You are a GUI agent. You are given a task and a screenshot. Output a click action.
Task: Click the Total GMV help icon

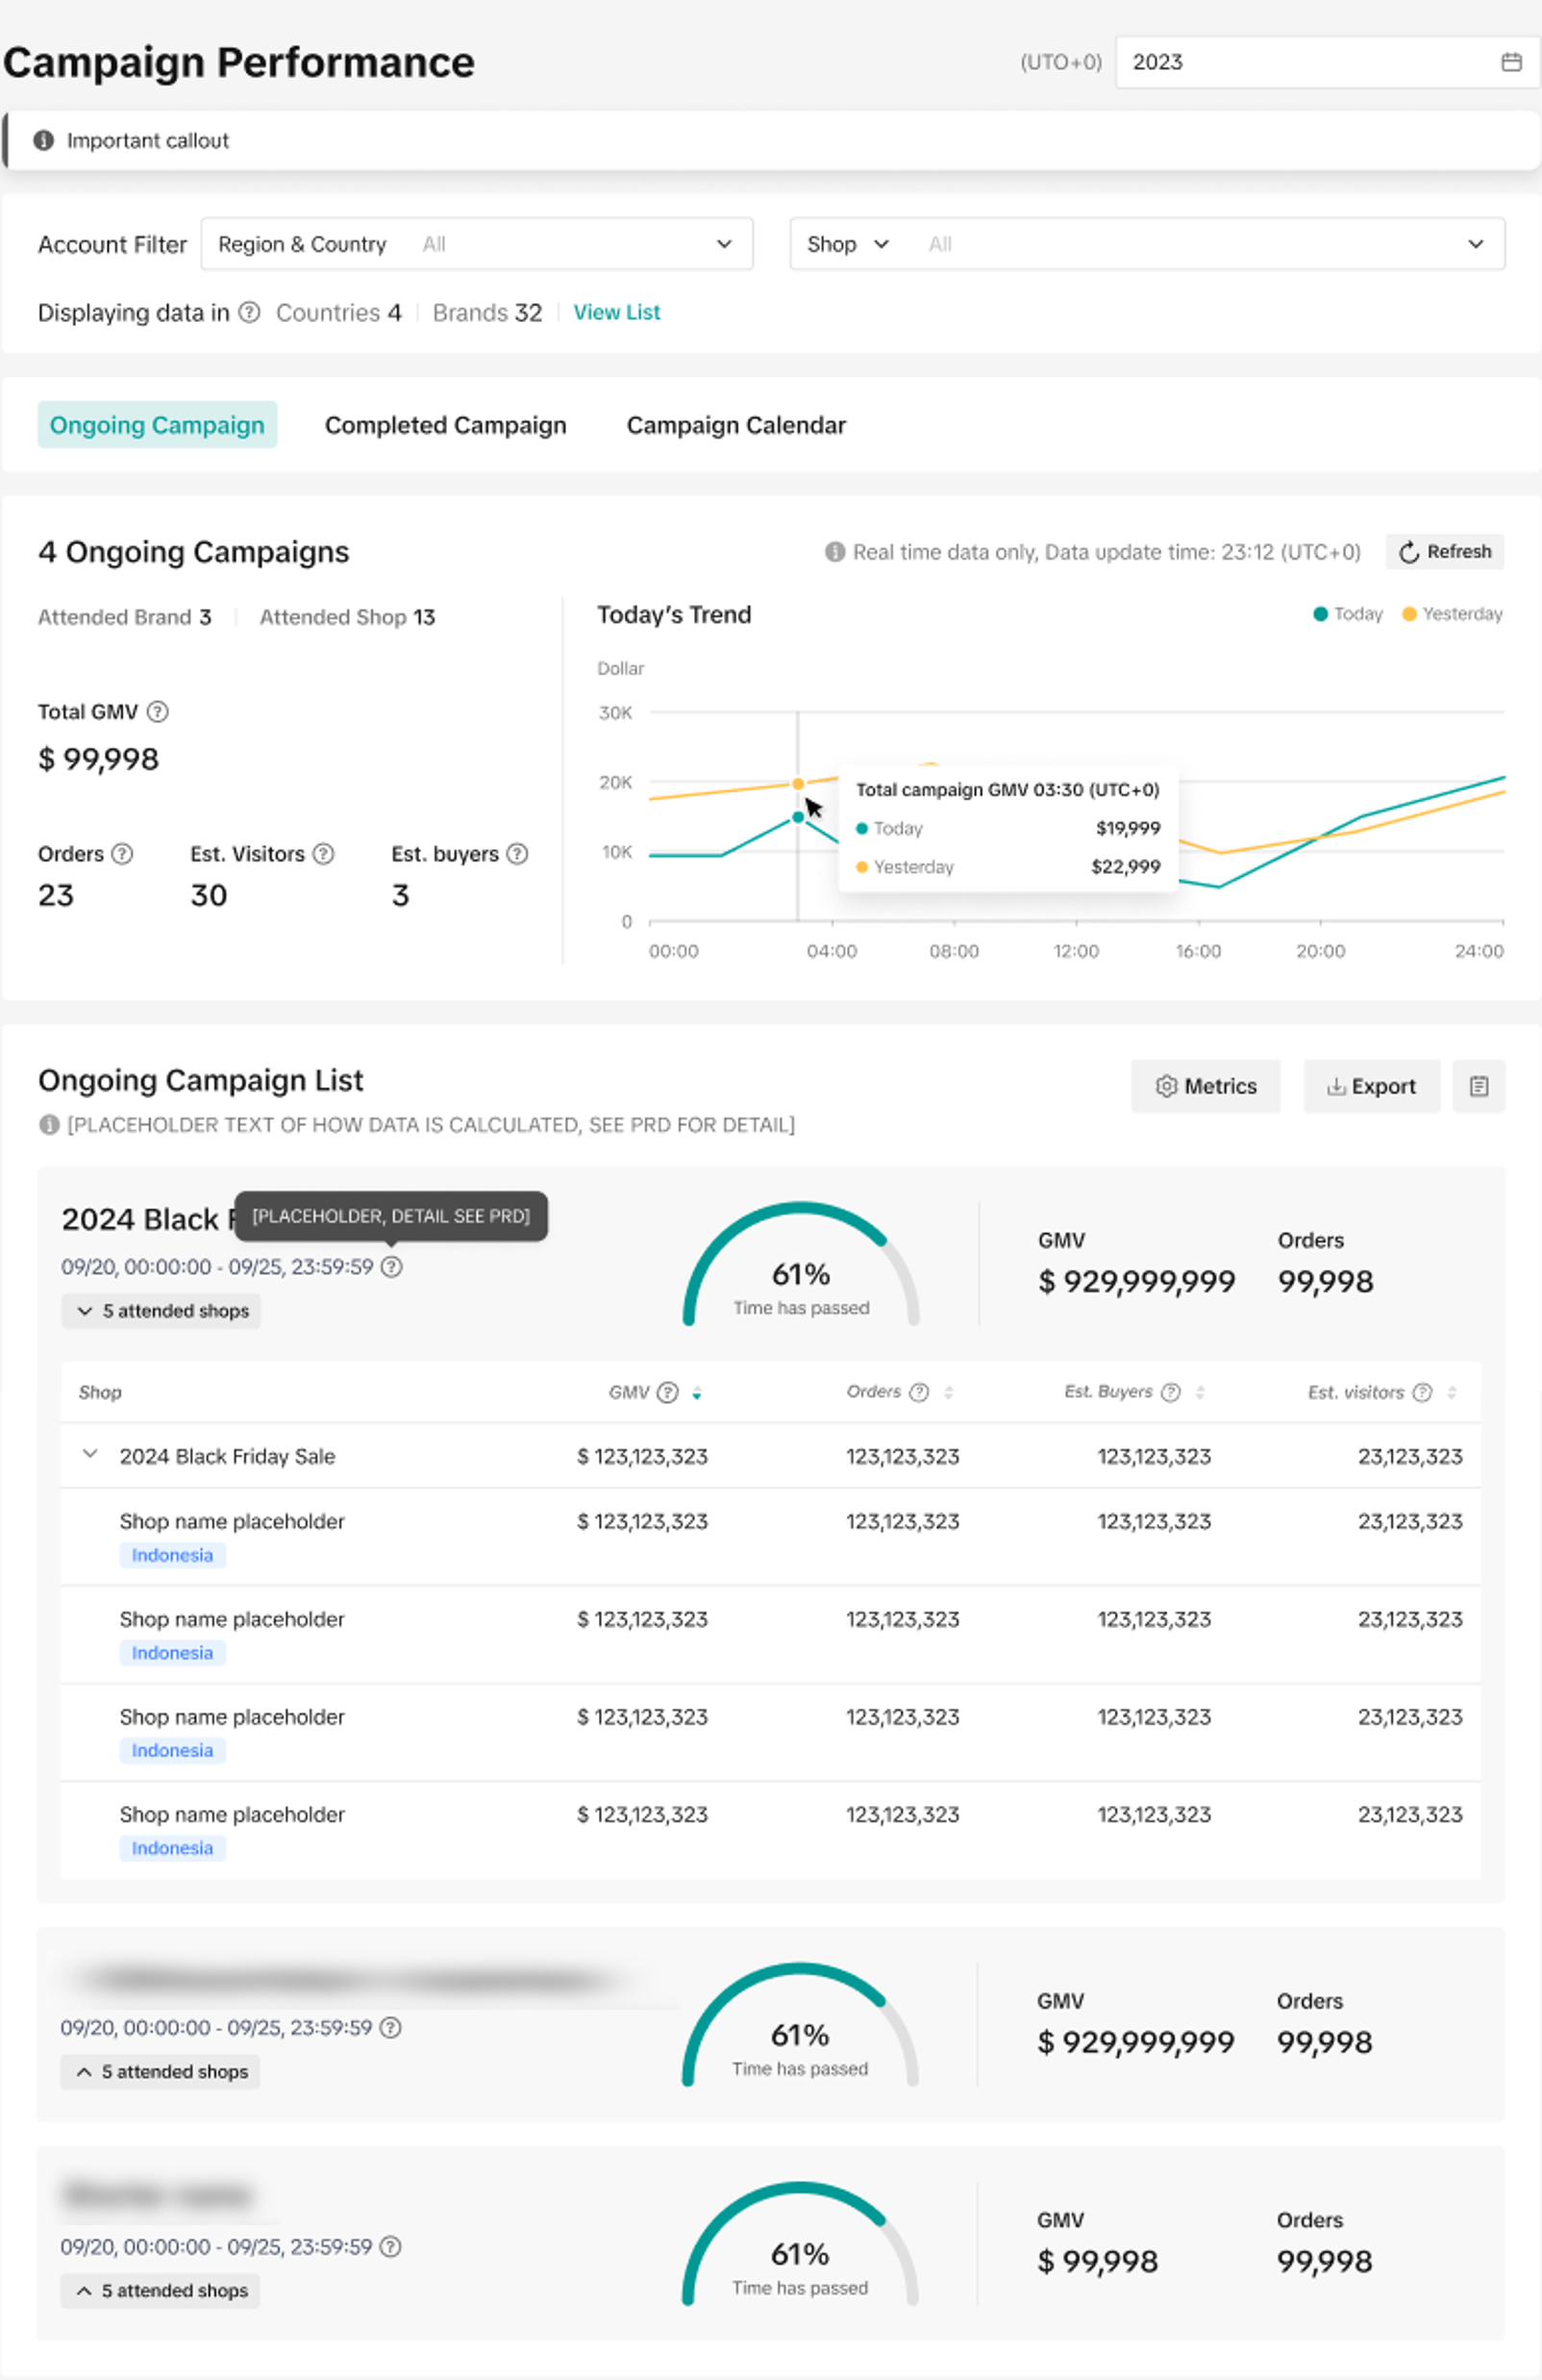pyautogui.click(x=158, y=712)
